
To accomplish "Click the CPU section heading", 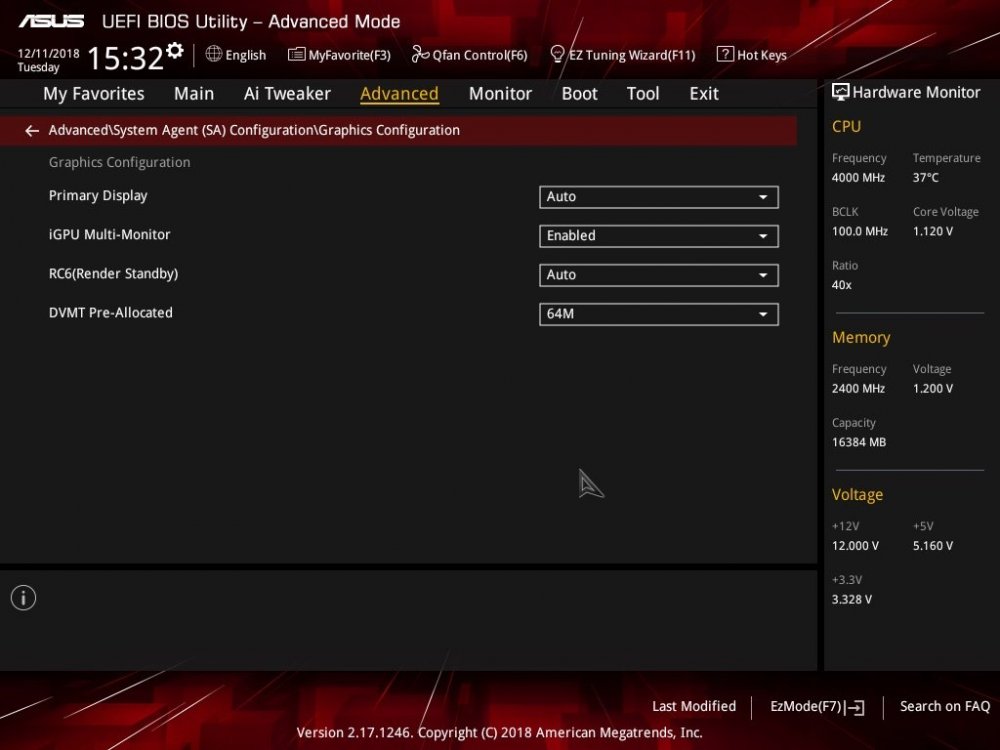I will click(846, 126).
